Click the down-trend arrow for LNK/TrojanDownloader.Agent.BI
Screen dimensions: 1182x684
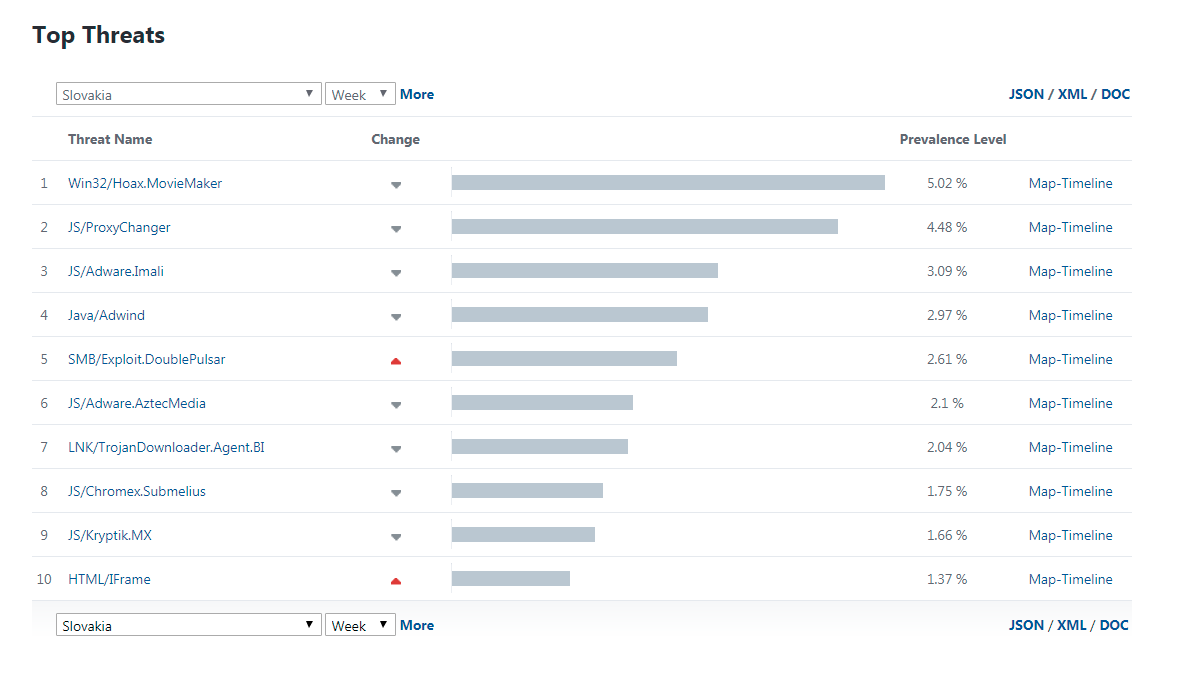[x=396, y=449]
